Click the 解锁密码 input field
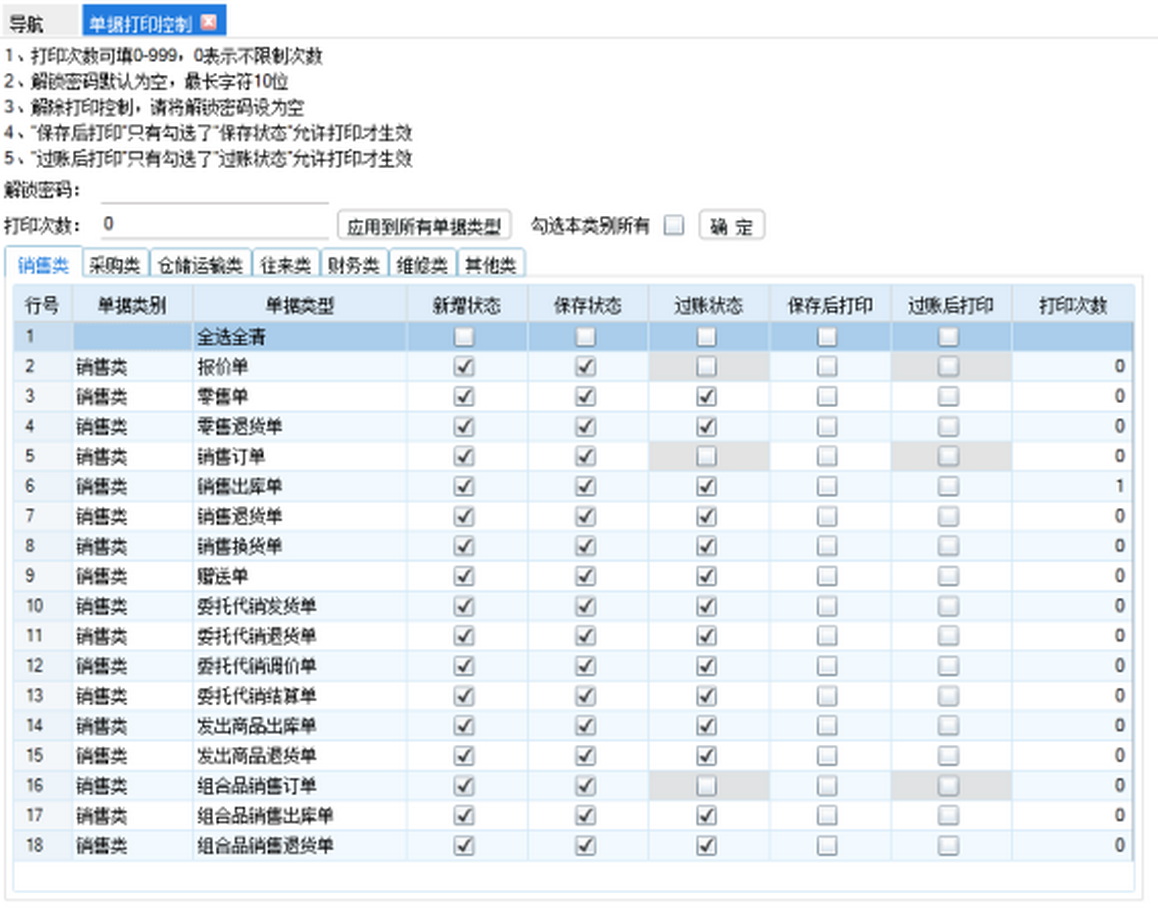This screenshot has width=1158, height=911. point(214,191)
